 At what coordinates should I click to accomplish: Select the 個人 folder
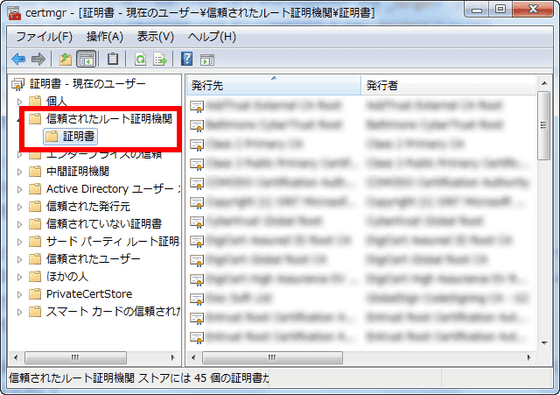tap(56, 101)
